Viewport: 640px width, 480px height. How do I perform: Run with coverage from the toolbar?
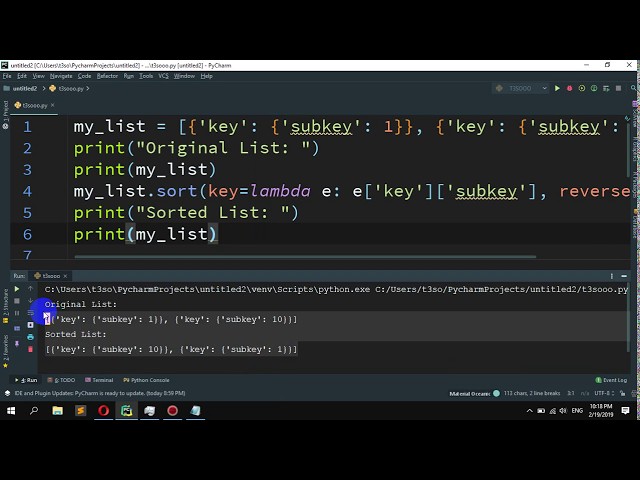point(582,88)
